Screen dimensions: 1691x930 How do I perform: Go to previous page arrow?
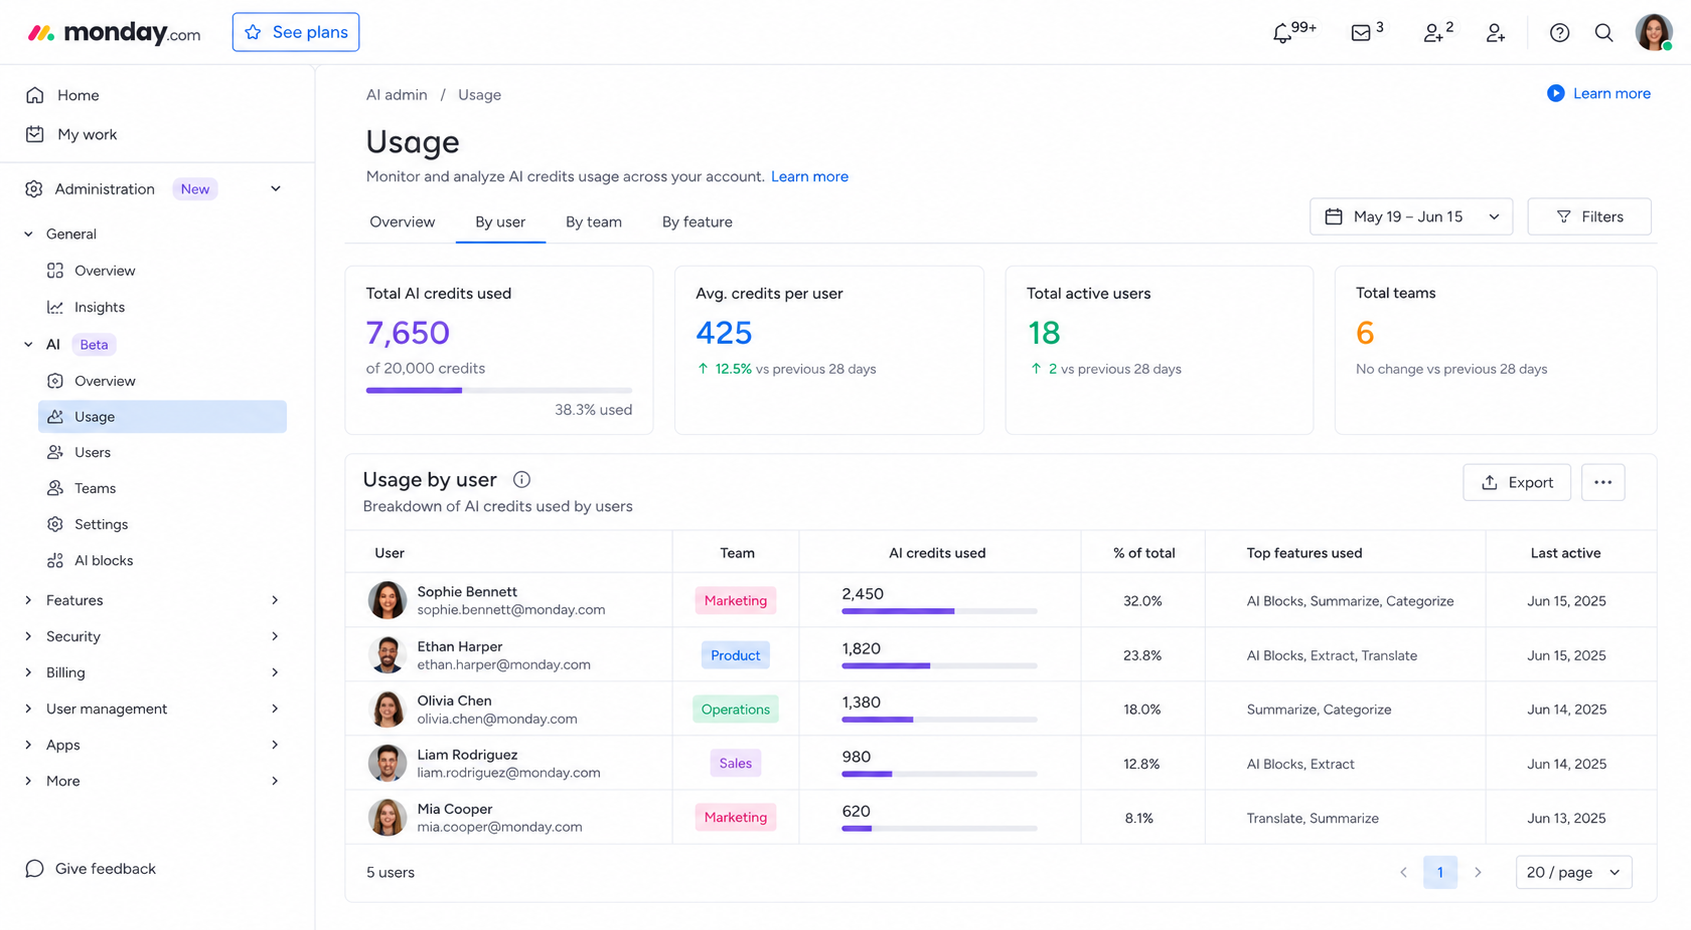1404,872
